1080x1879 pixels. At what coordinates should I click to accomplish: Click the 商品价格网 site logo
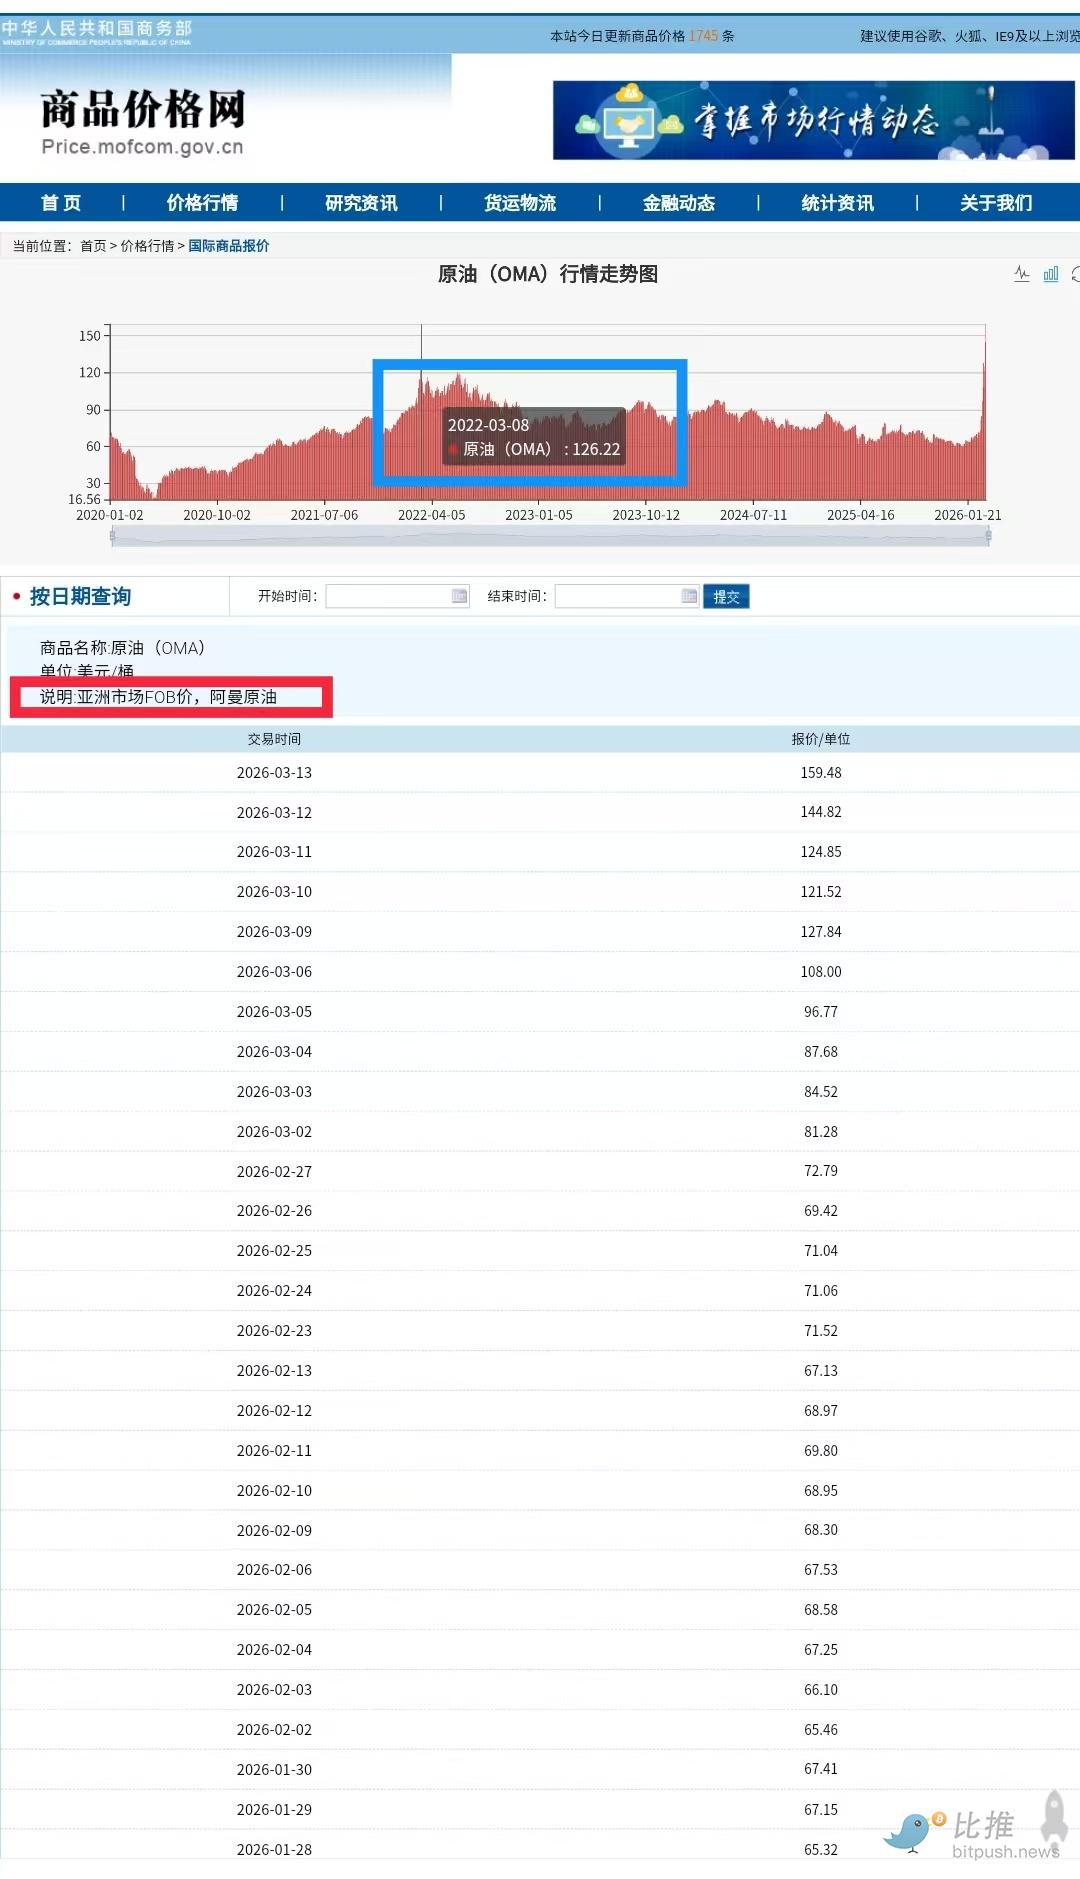[x=143, y=122]
